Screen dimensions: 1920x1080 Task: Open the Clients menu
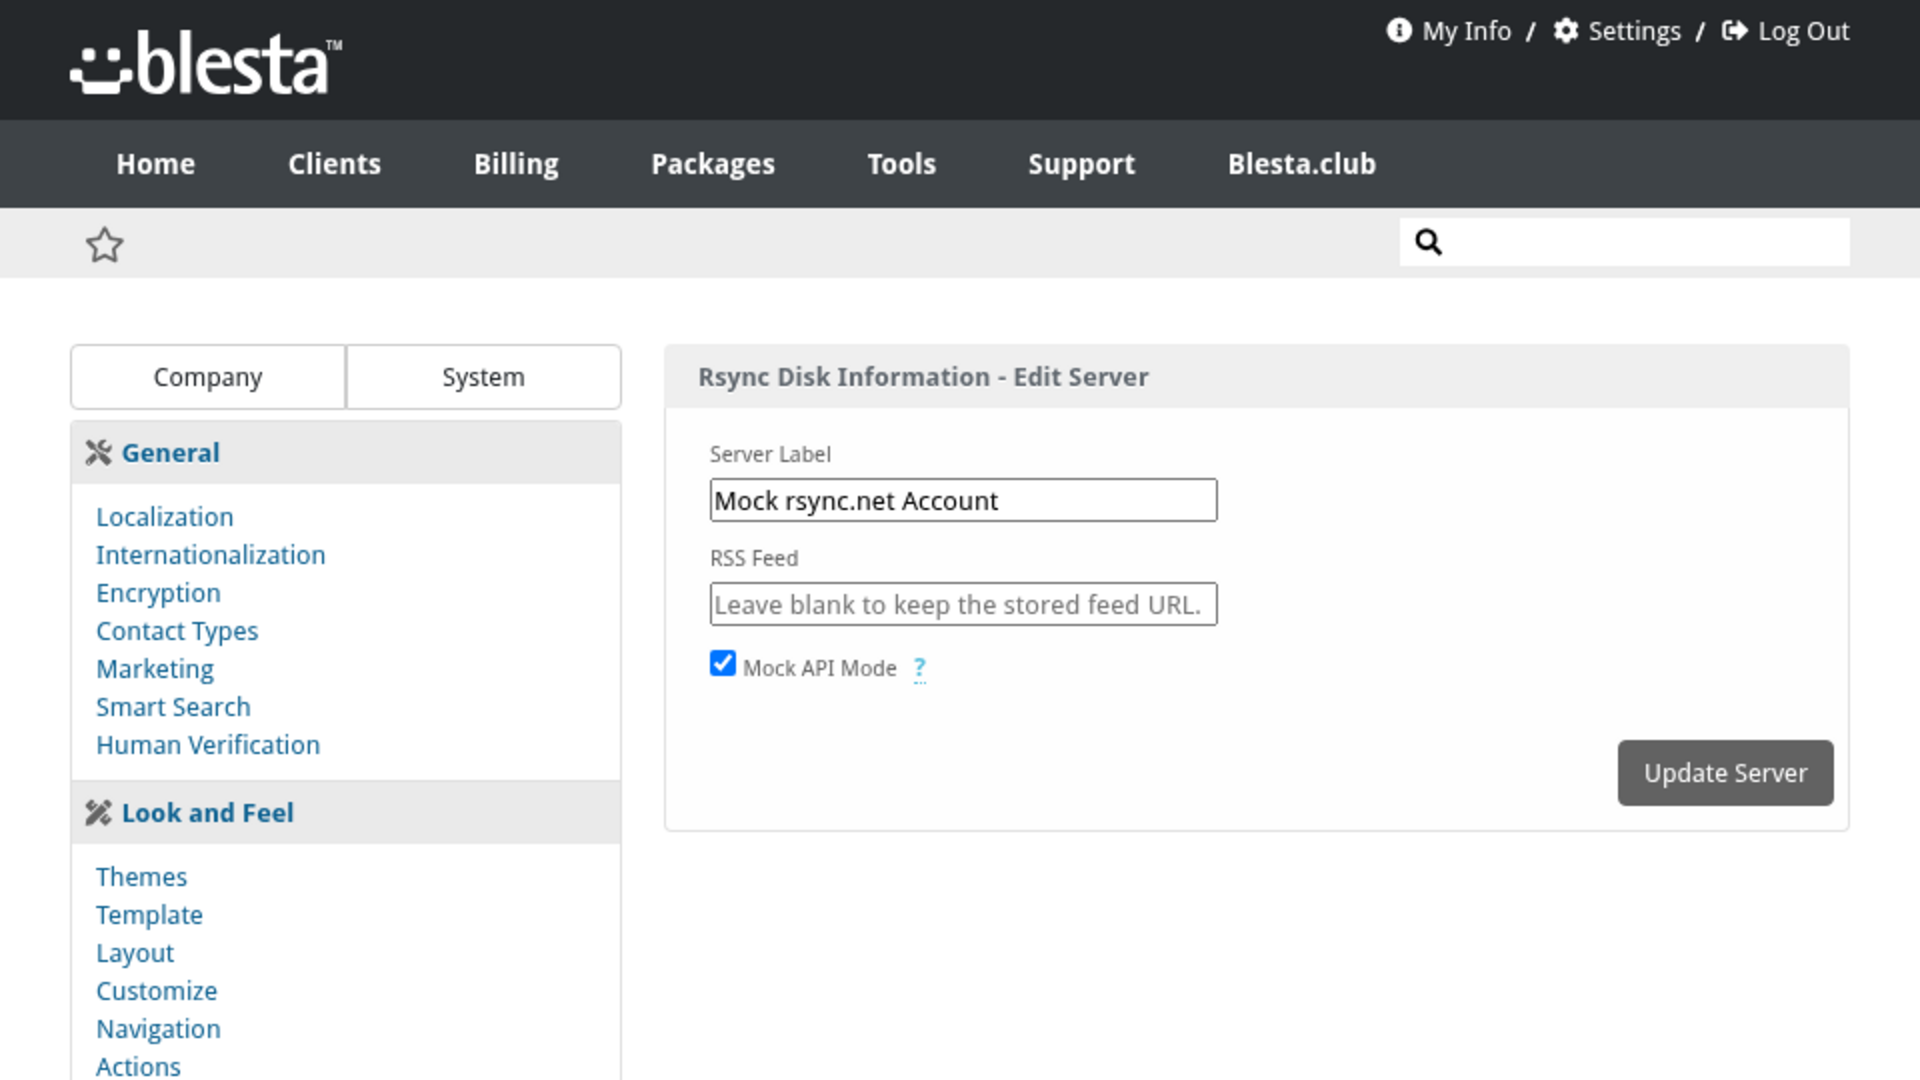pos(334,164)
